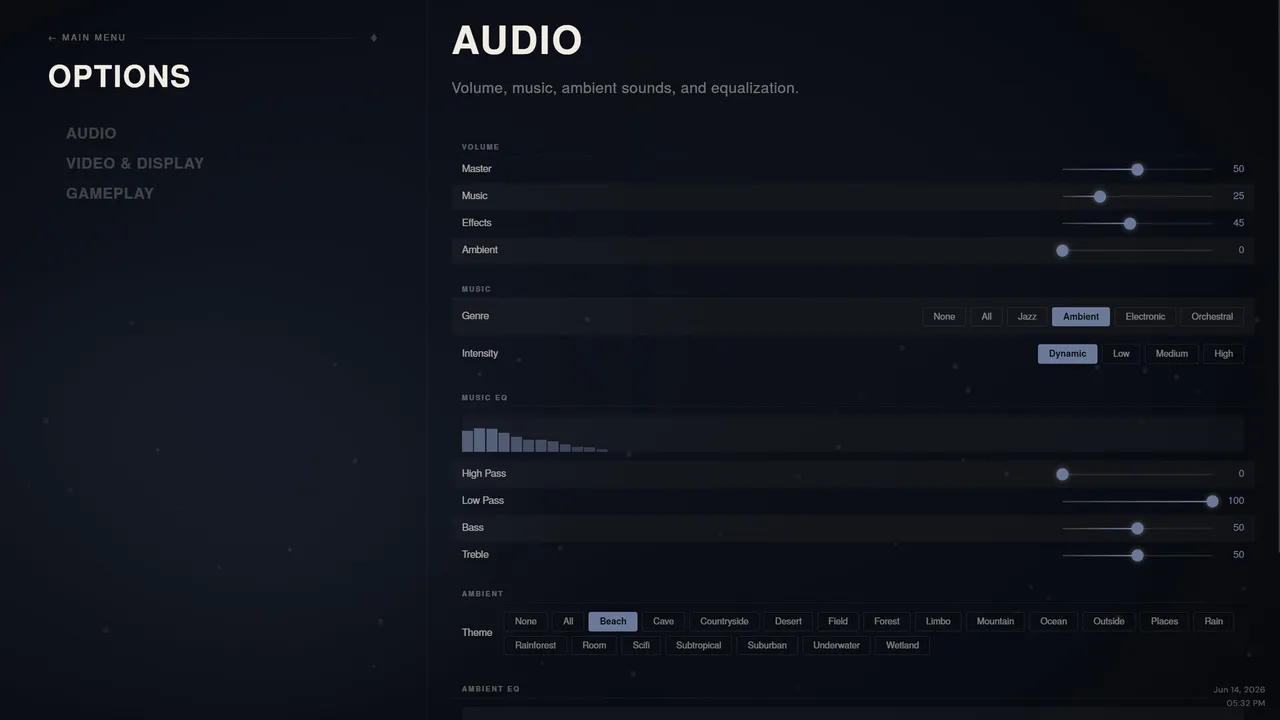Set music intensity to Low
The image size is (1280, 720).
tap(1121, 353)
